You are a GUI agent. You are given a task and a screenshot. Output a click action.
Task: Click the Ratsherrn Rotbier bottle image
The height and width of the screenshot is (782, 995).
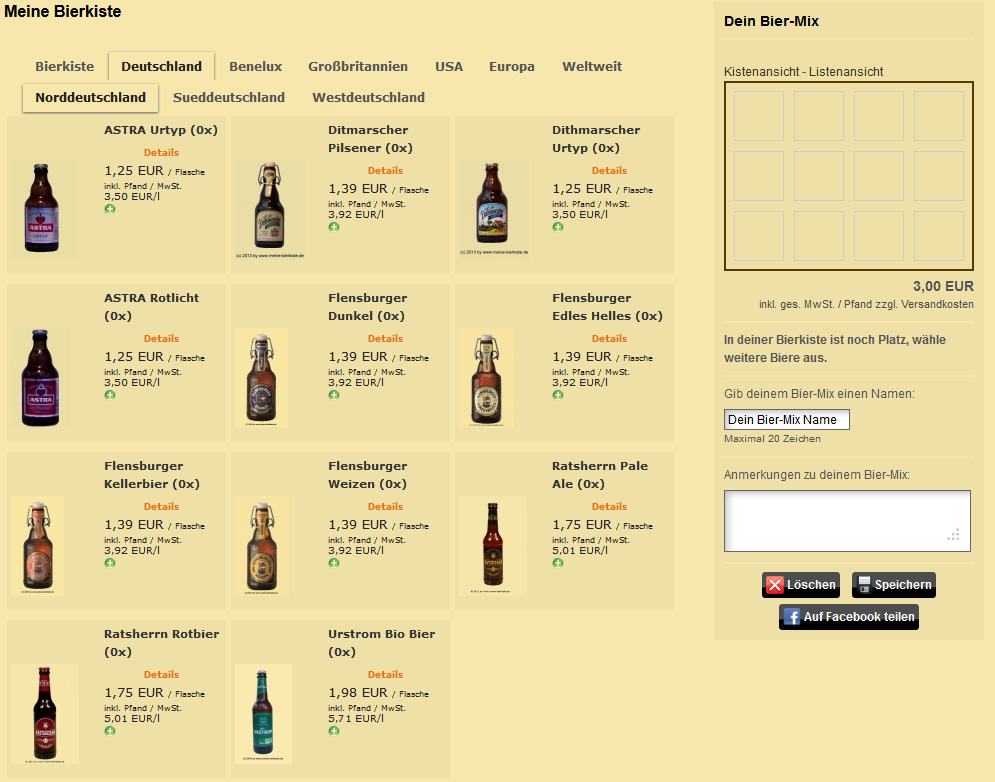(x=45, y=714)
